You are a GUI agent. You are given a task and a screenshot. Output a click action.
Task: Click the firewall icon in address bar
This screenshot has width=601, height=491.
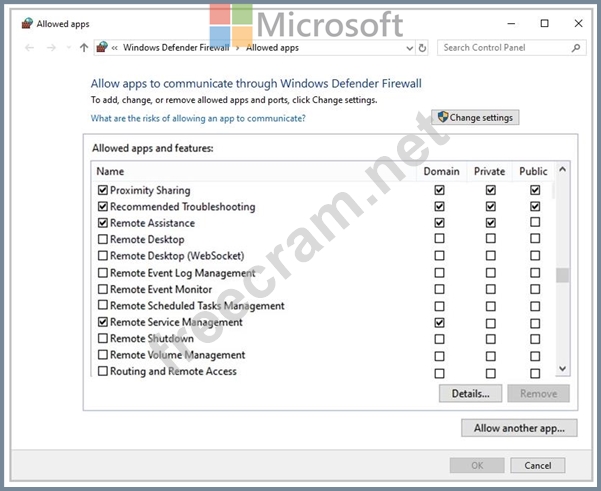(102, 47)
